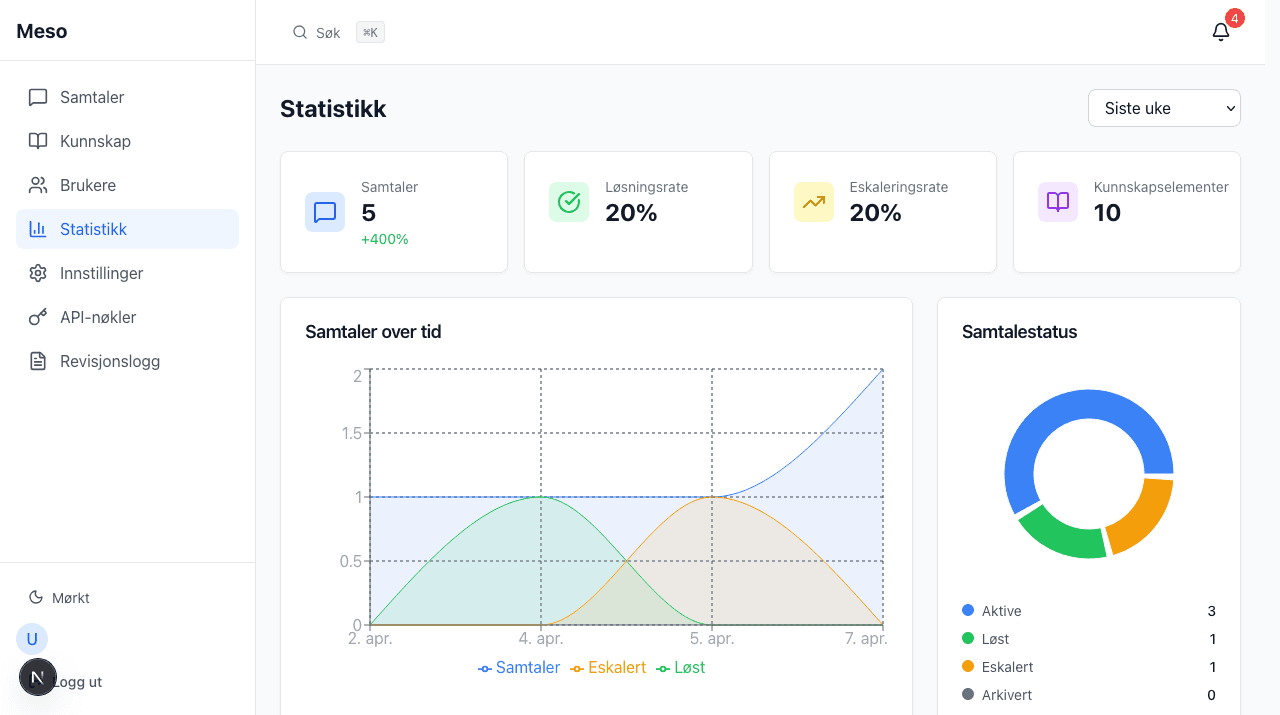Viewport: 1280px width, 715px height.
Task: Open Revisjonslogg from sidebar
Action: tap(110, 361)
